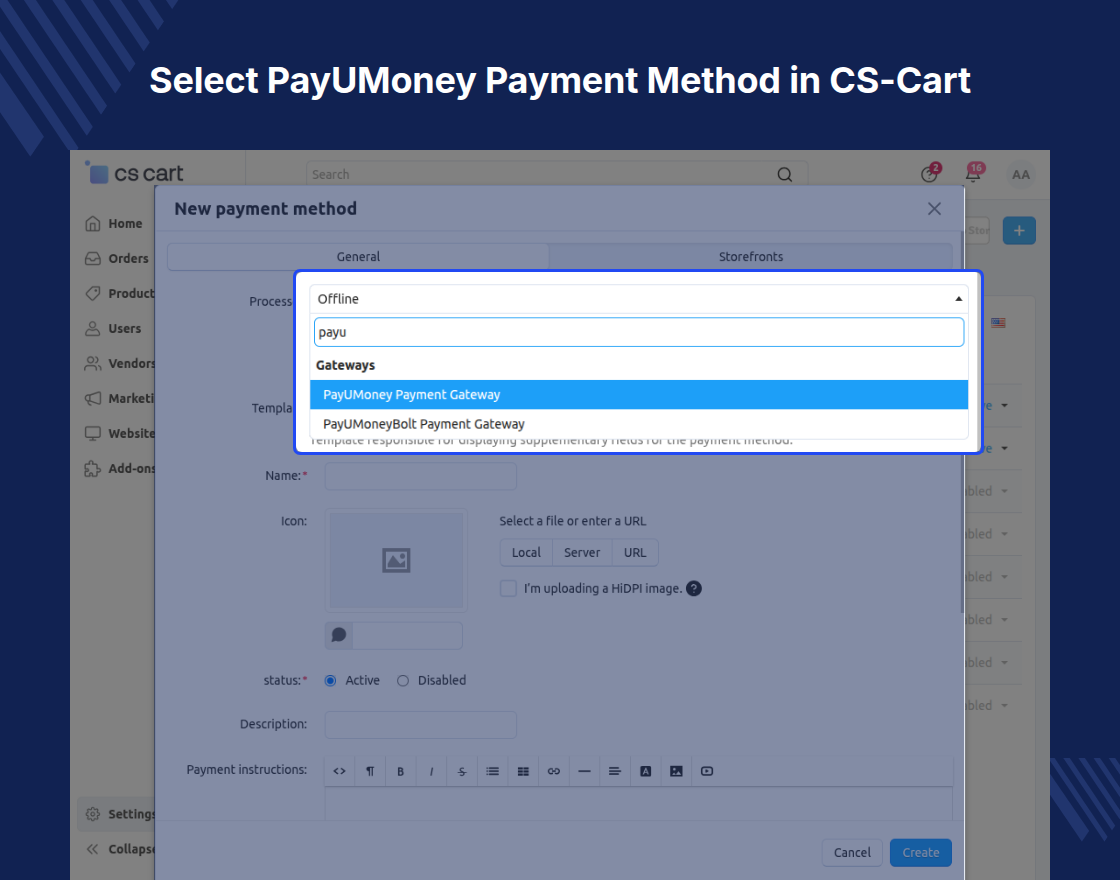
Task: Choose PayUMoneyBolt Payment Gateway option
Action: [639, 424]
